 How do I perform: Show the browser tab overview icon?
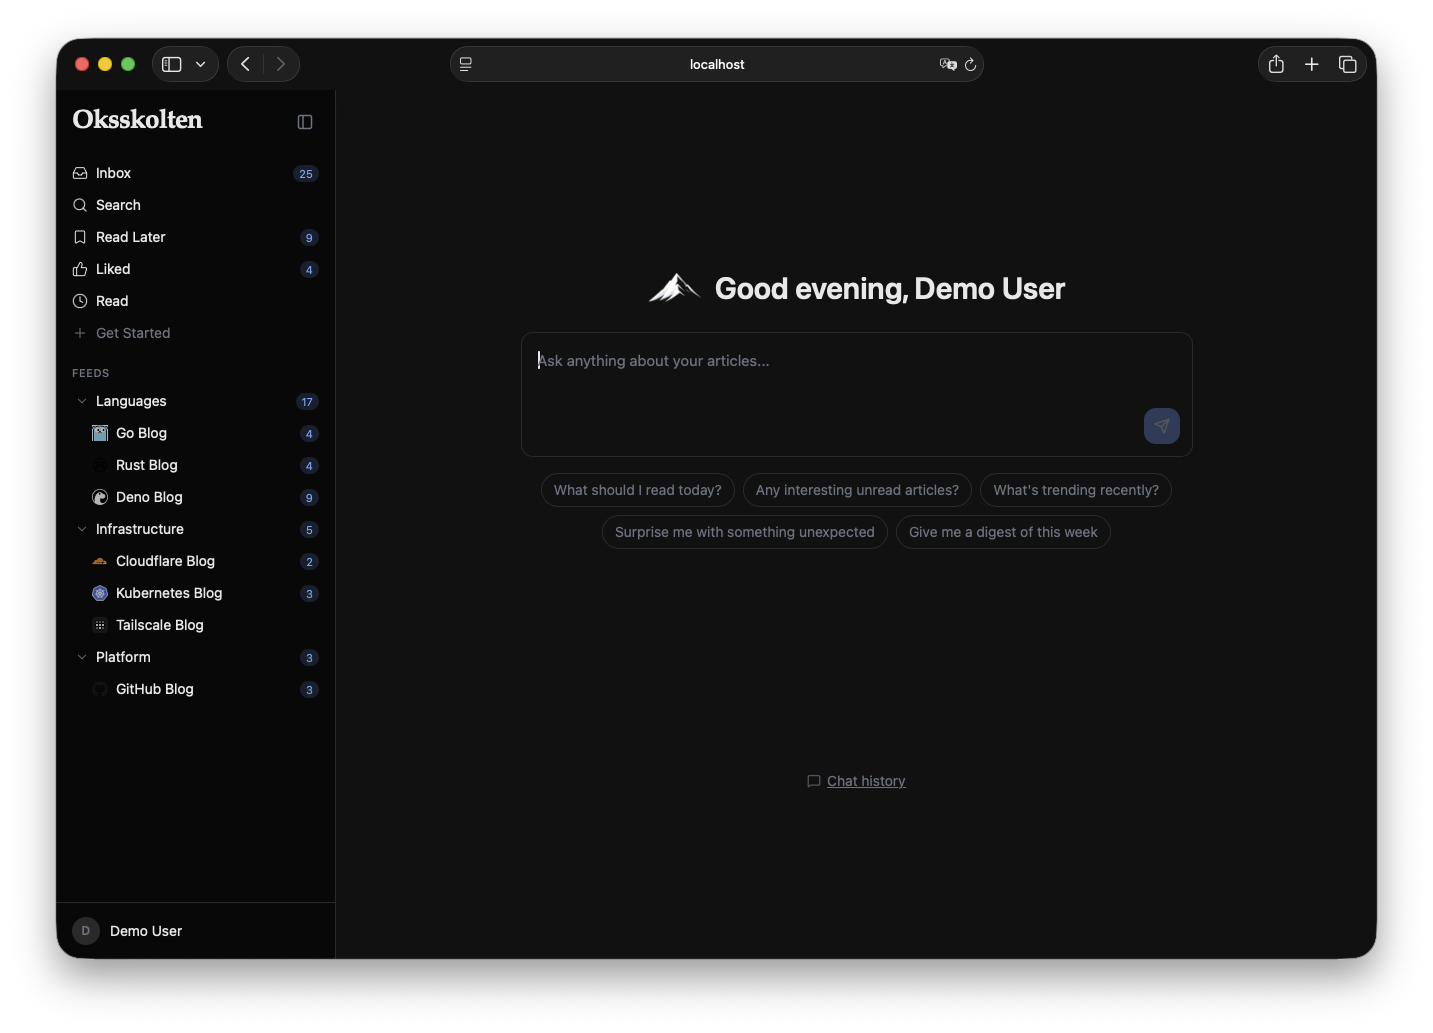[1348, 64]
